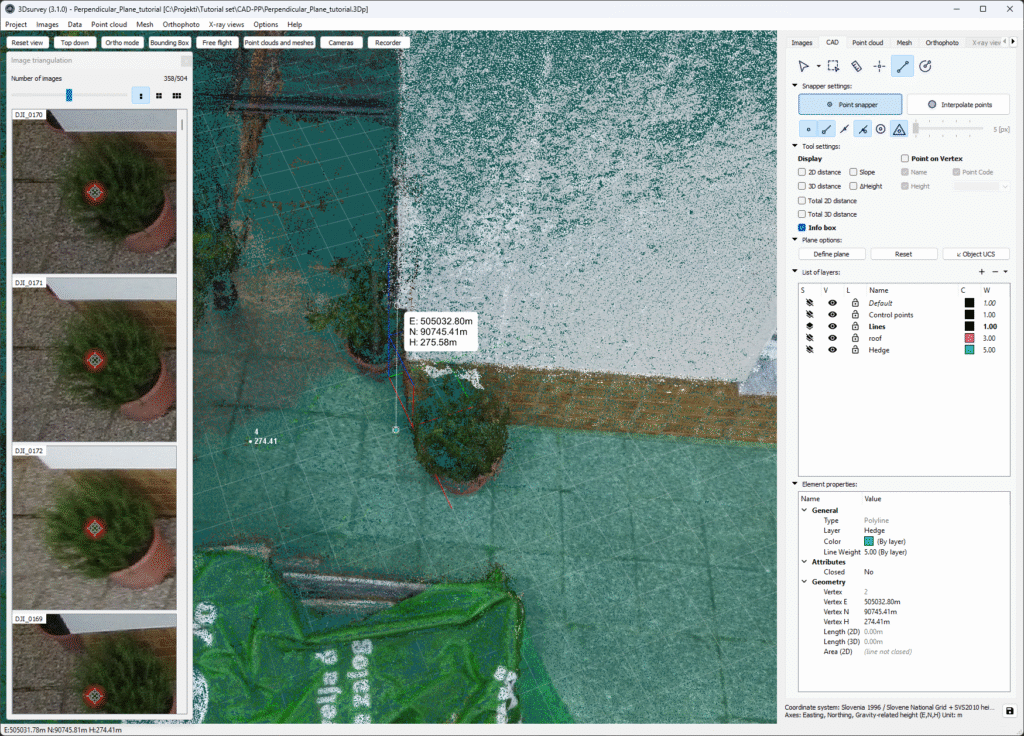This screenshot has width=1024, height=736.
Task: Click the Define plane button
Action: click(x=831, y=254)
